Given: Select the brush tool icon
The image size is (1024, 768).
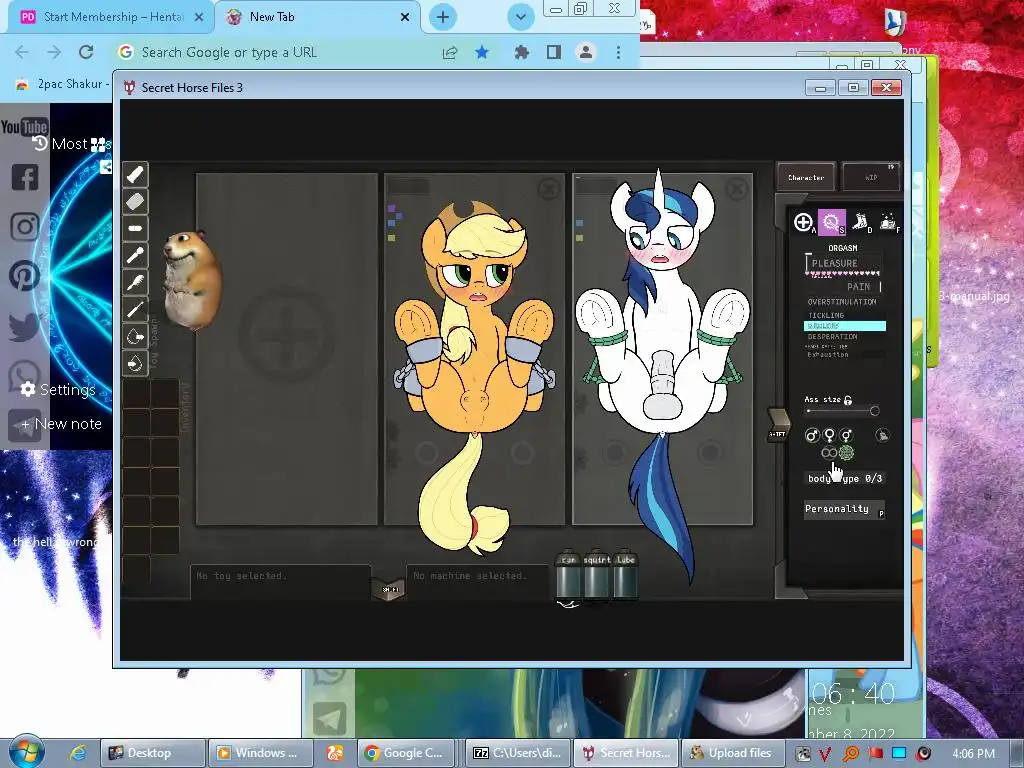Looking at the screenshot, I should point(135,282).
